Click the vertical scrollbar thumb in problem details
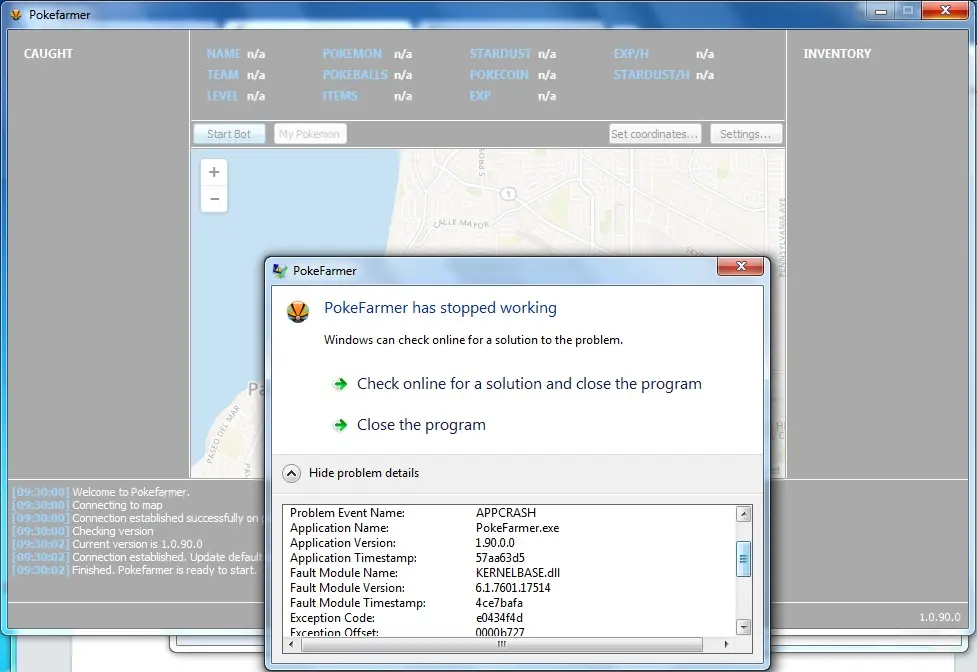This screenshot has width=977, height=672. coord(743,559)
